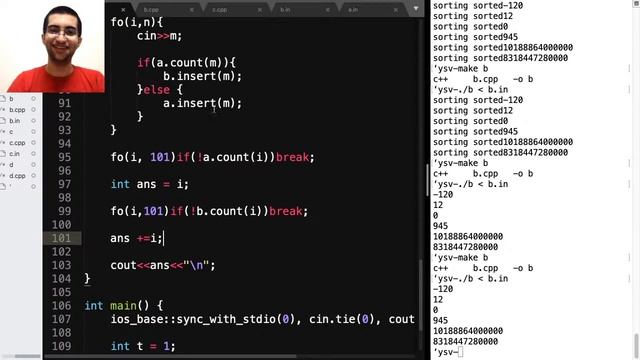The height and width of the screenshot is (360, 640).
Task: Click the '!a.count(i)' break loop line
Action: pyautogui.click(x=213, y=158)
